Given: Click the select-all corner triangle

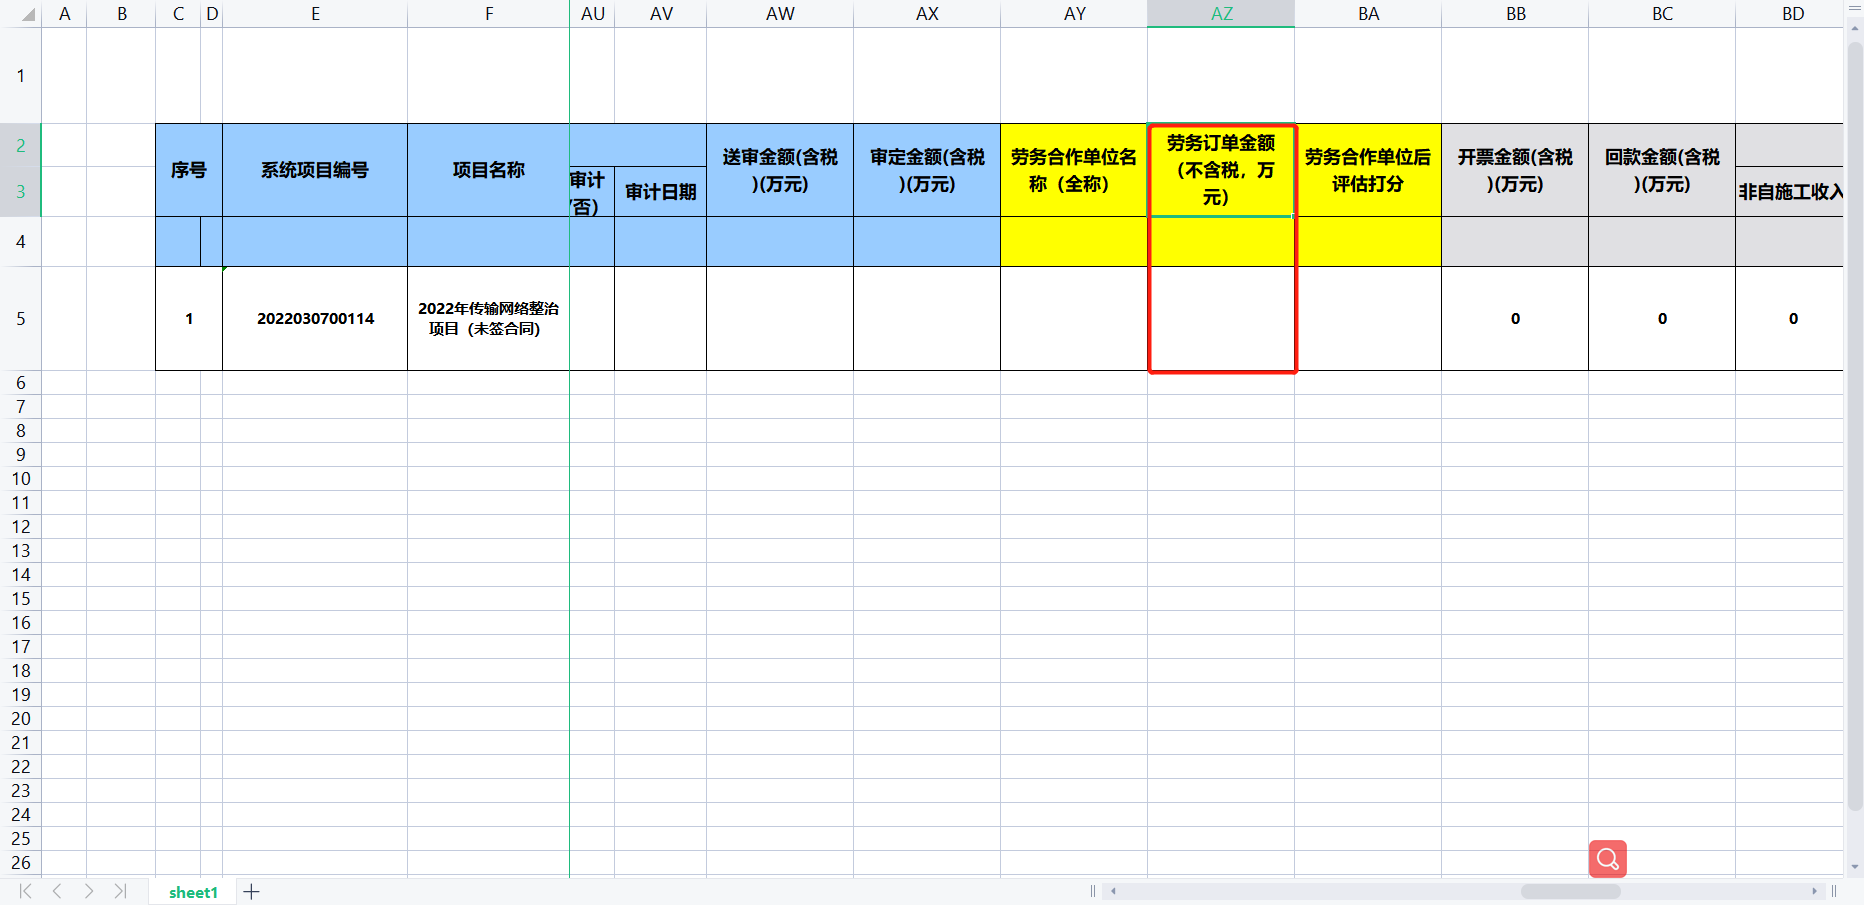Looking at the screenshot, I should tap(28, 14).
